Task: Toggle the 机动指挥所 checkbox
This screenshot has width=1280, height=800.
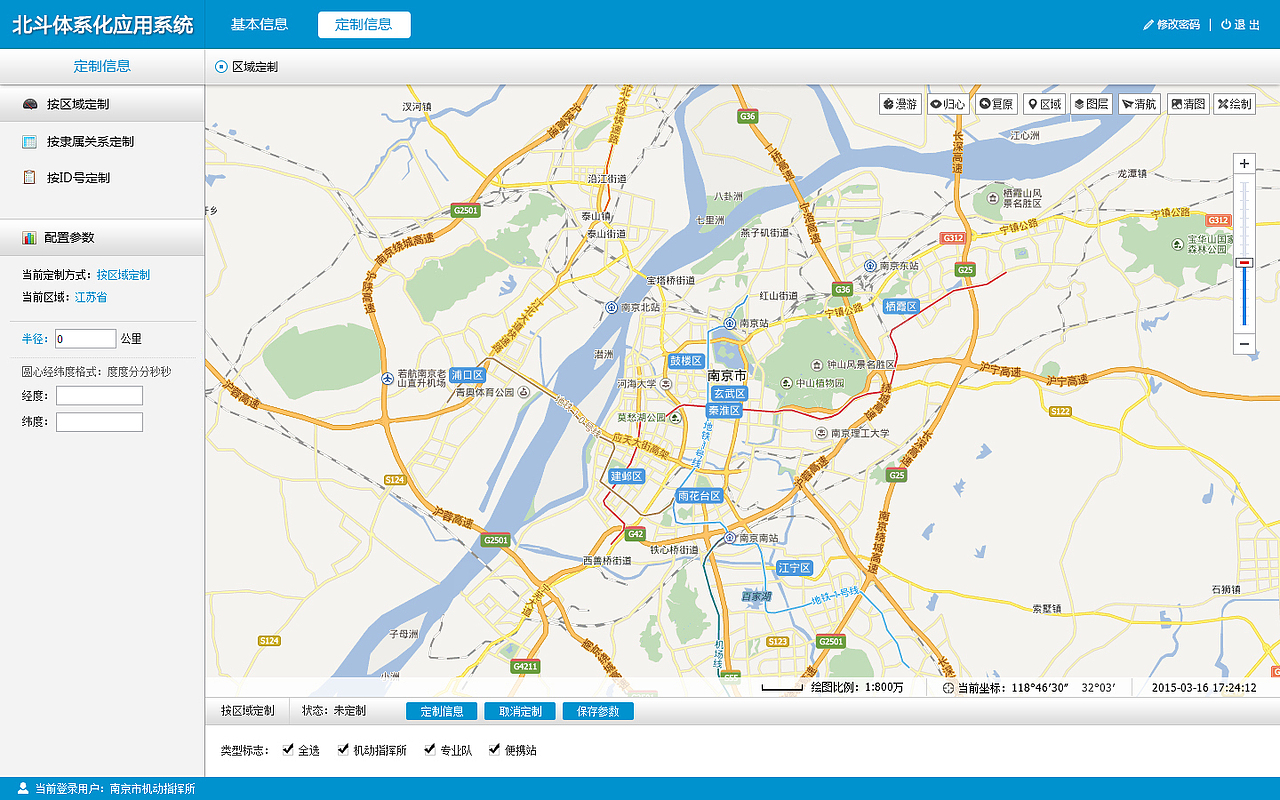Action: tap(343, 749)
